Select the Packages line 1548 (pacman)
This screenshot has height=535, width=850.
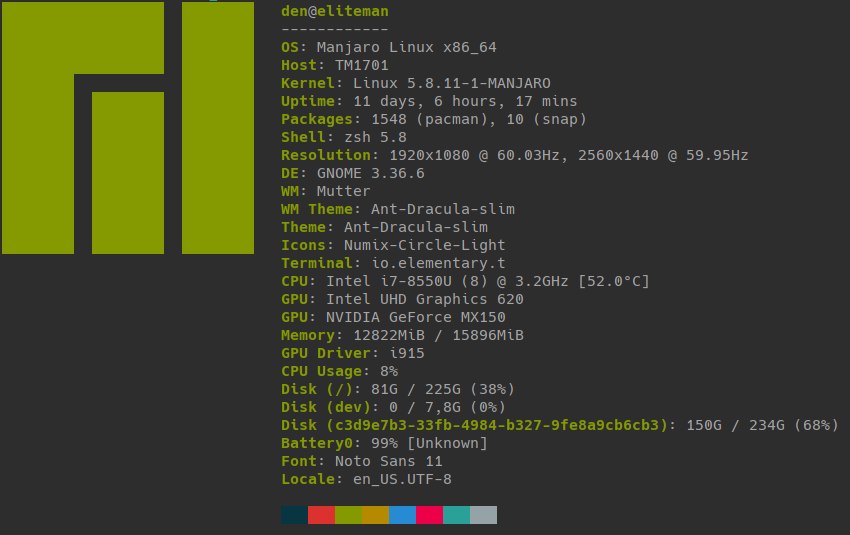point(434,119)
